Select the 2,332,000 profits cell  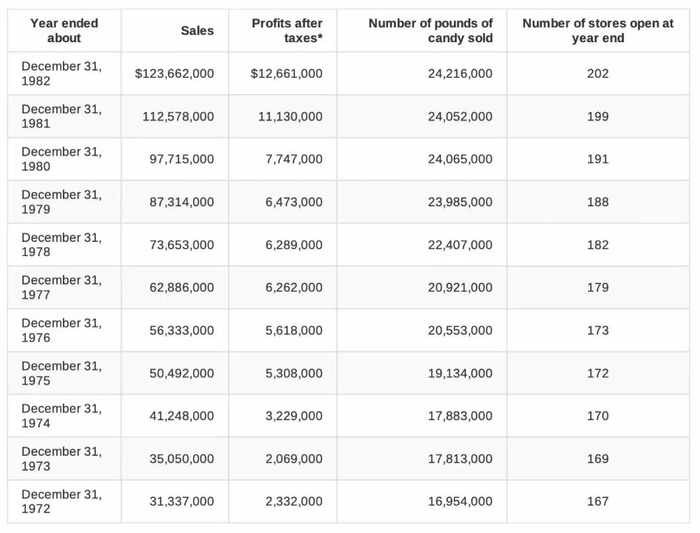coord(294,502)
